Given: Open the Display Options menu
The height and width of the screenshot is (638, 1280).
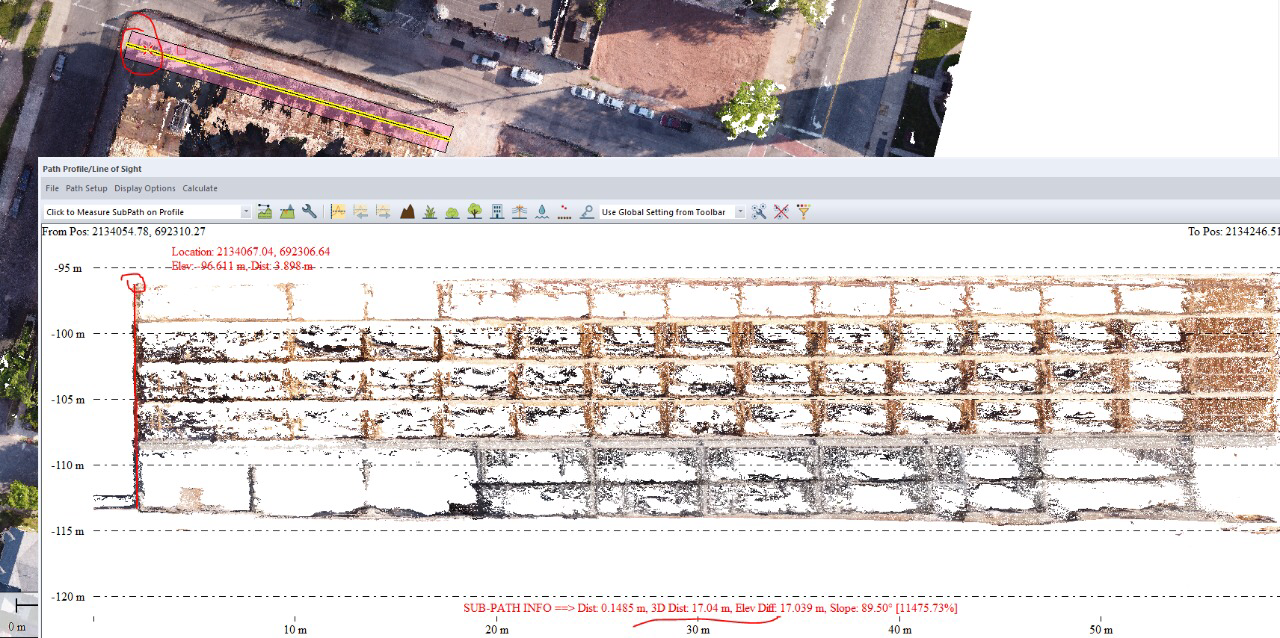Looking at the screenshot, I should 144,188.
